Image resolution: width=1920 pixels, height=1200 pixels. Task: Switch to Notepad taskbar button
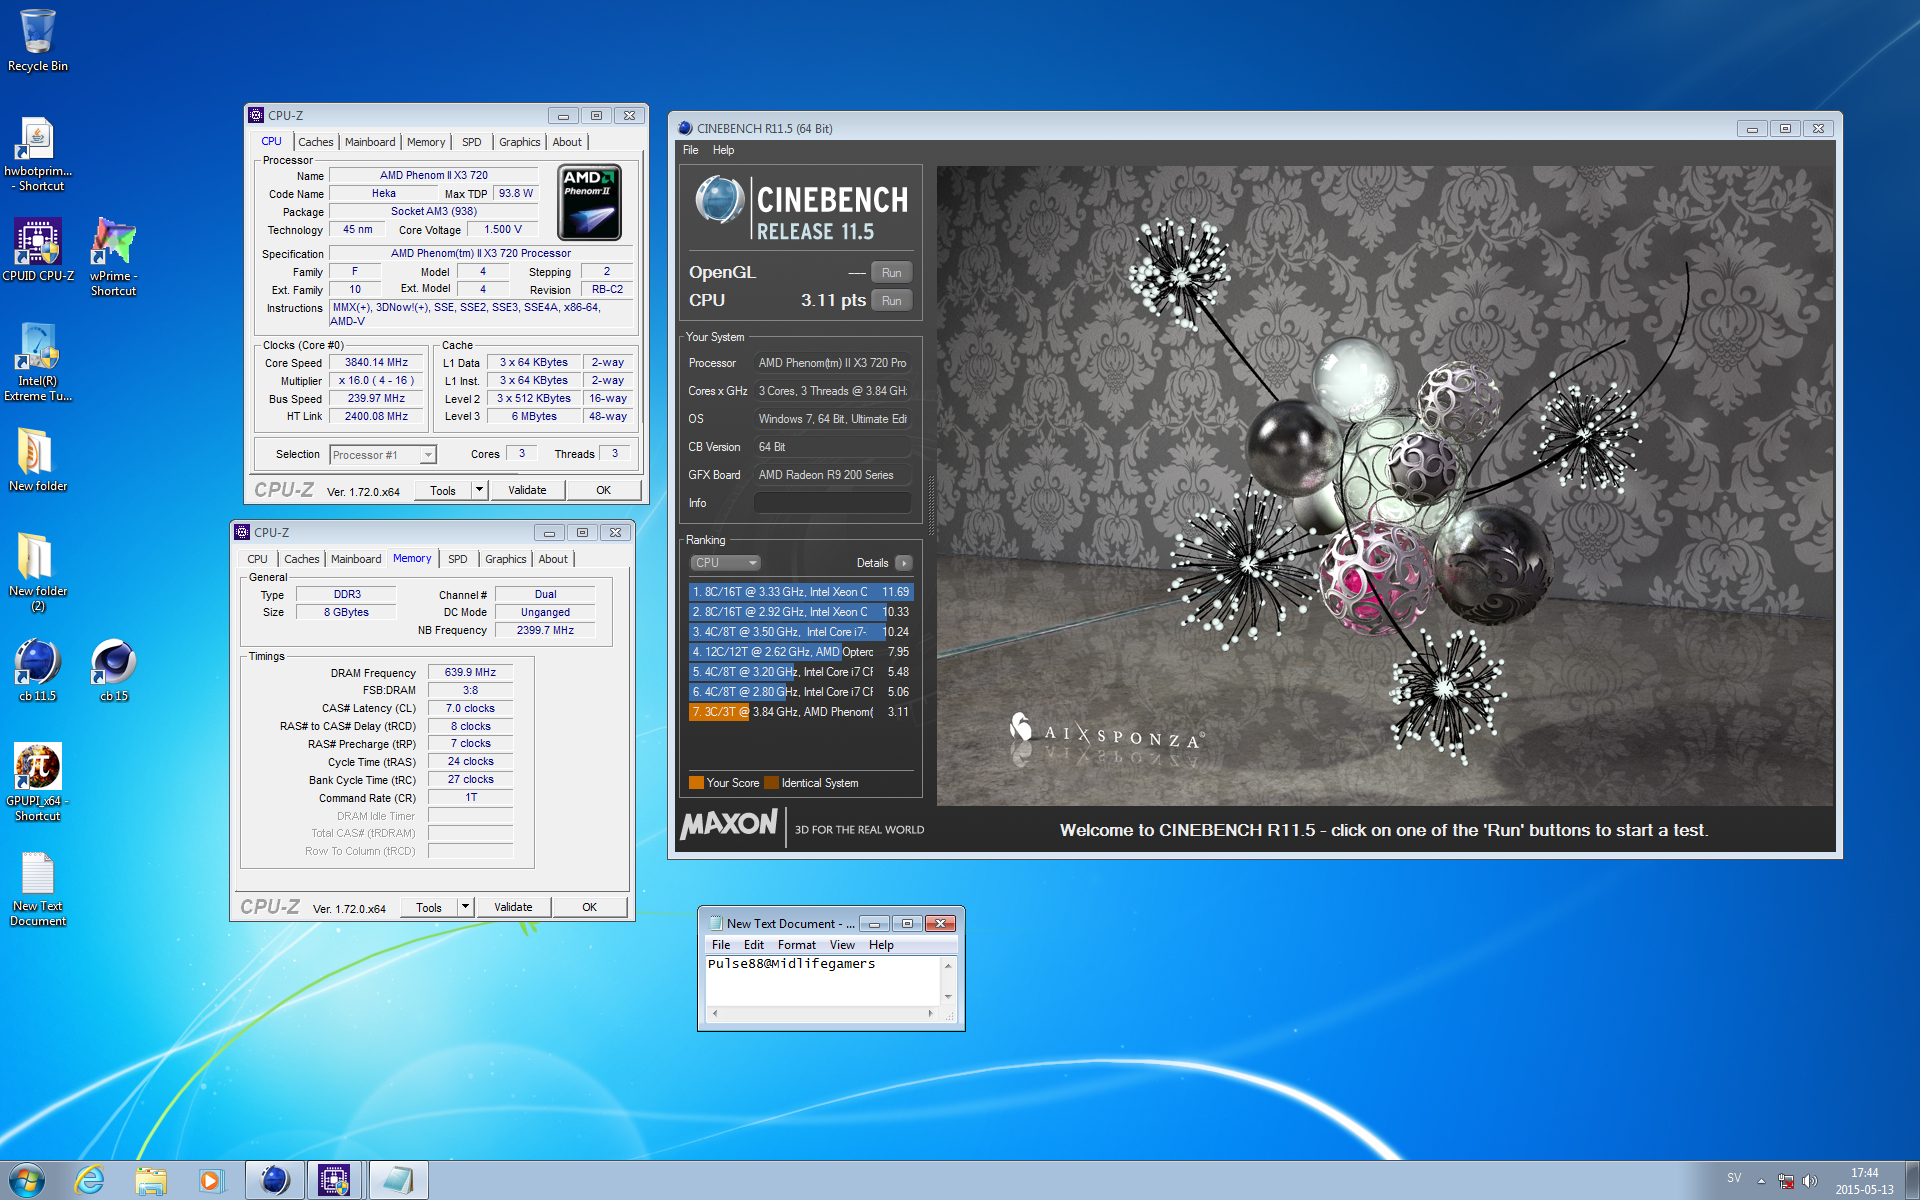(398, 1180)
